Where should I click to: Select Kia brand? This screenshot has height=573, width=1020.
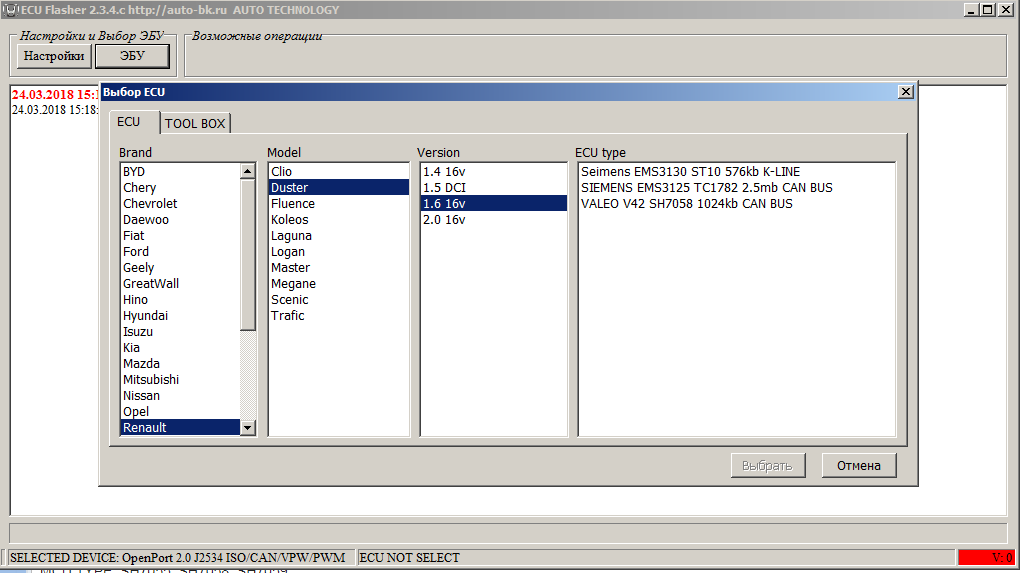(x=180, y=348)
